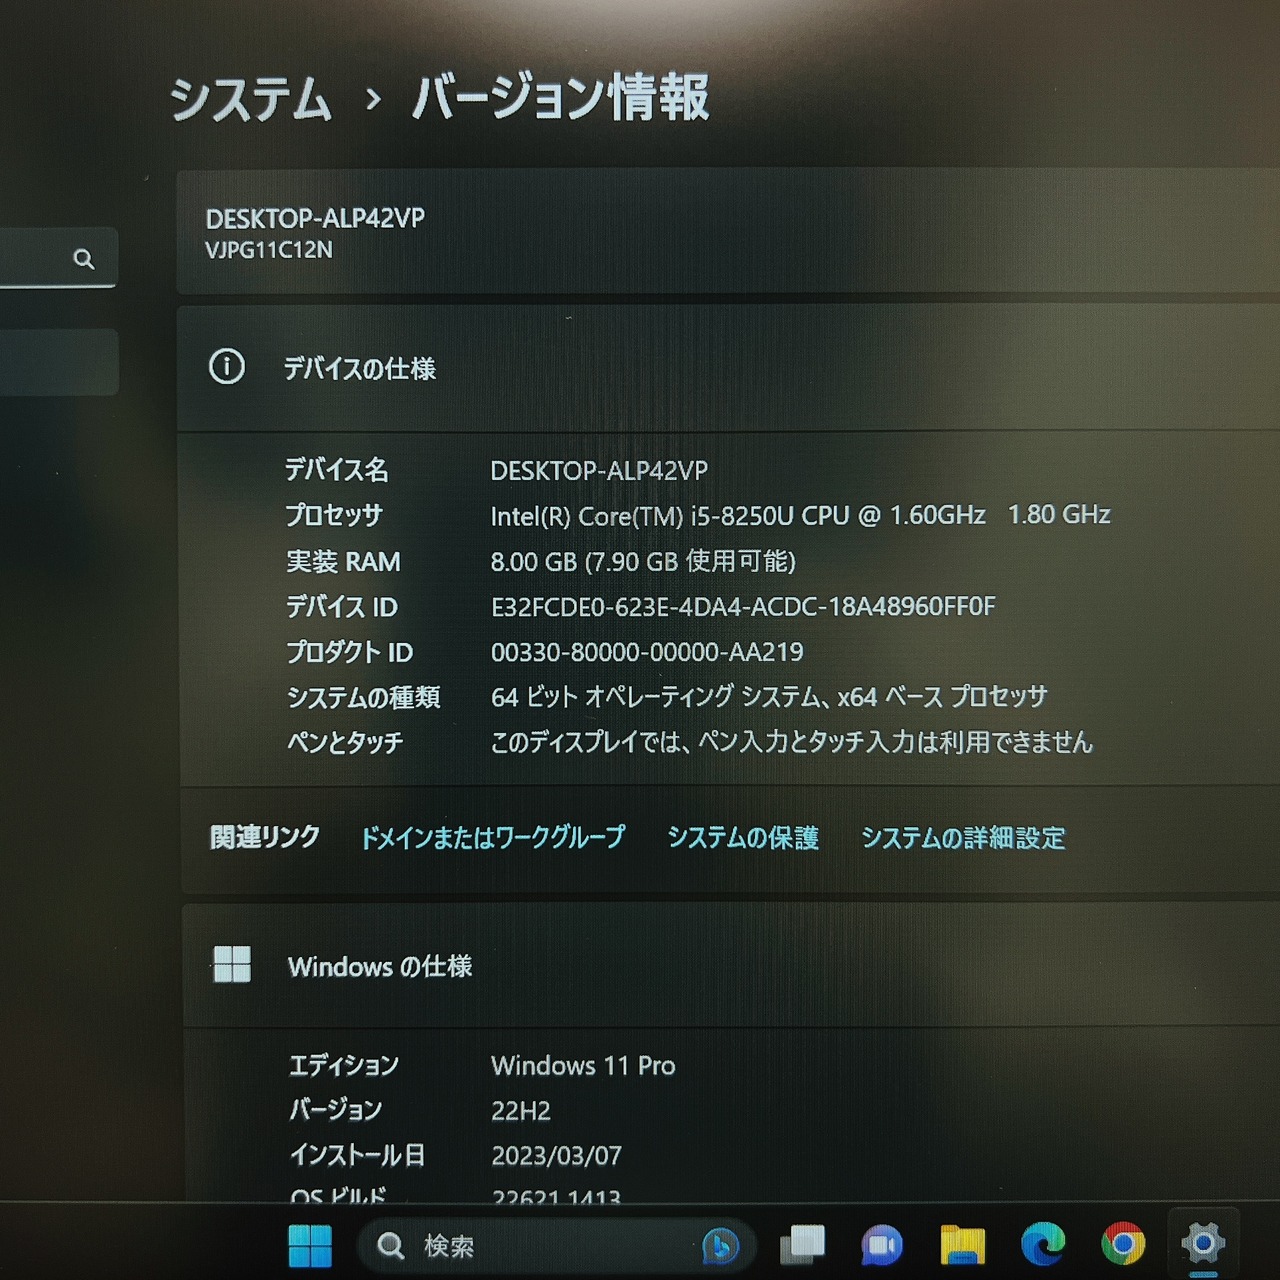Click the info icon beside デバイスの仕様
1280x1280 pixels.
pyautogui.click(x=227, y=367)
